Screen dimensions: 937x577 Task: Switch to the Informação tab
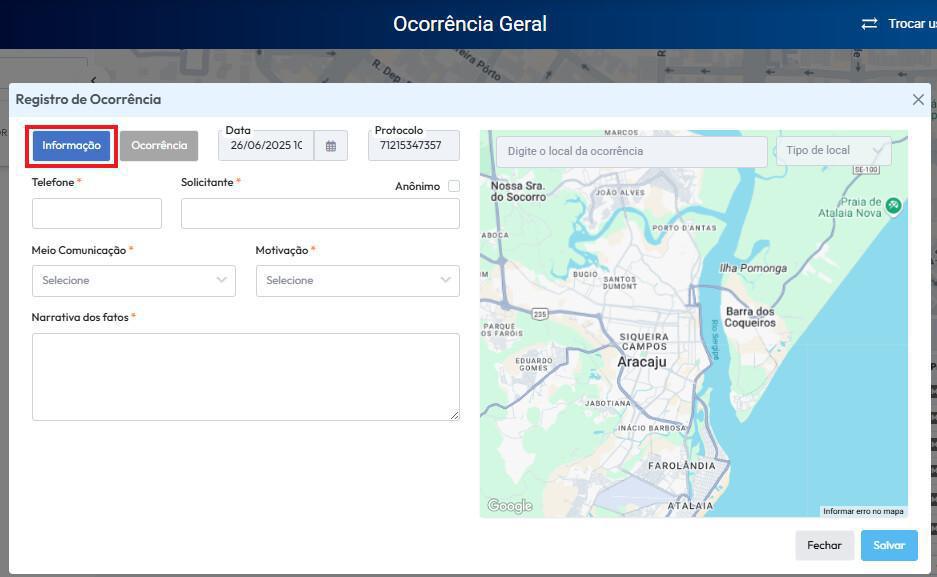tap(71, 146)
